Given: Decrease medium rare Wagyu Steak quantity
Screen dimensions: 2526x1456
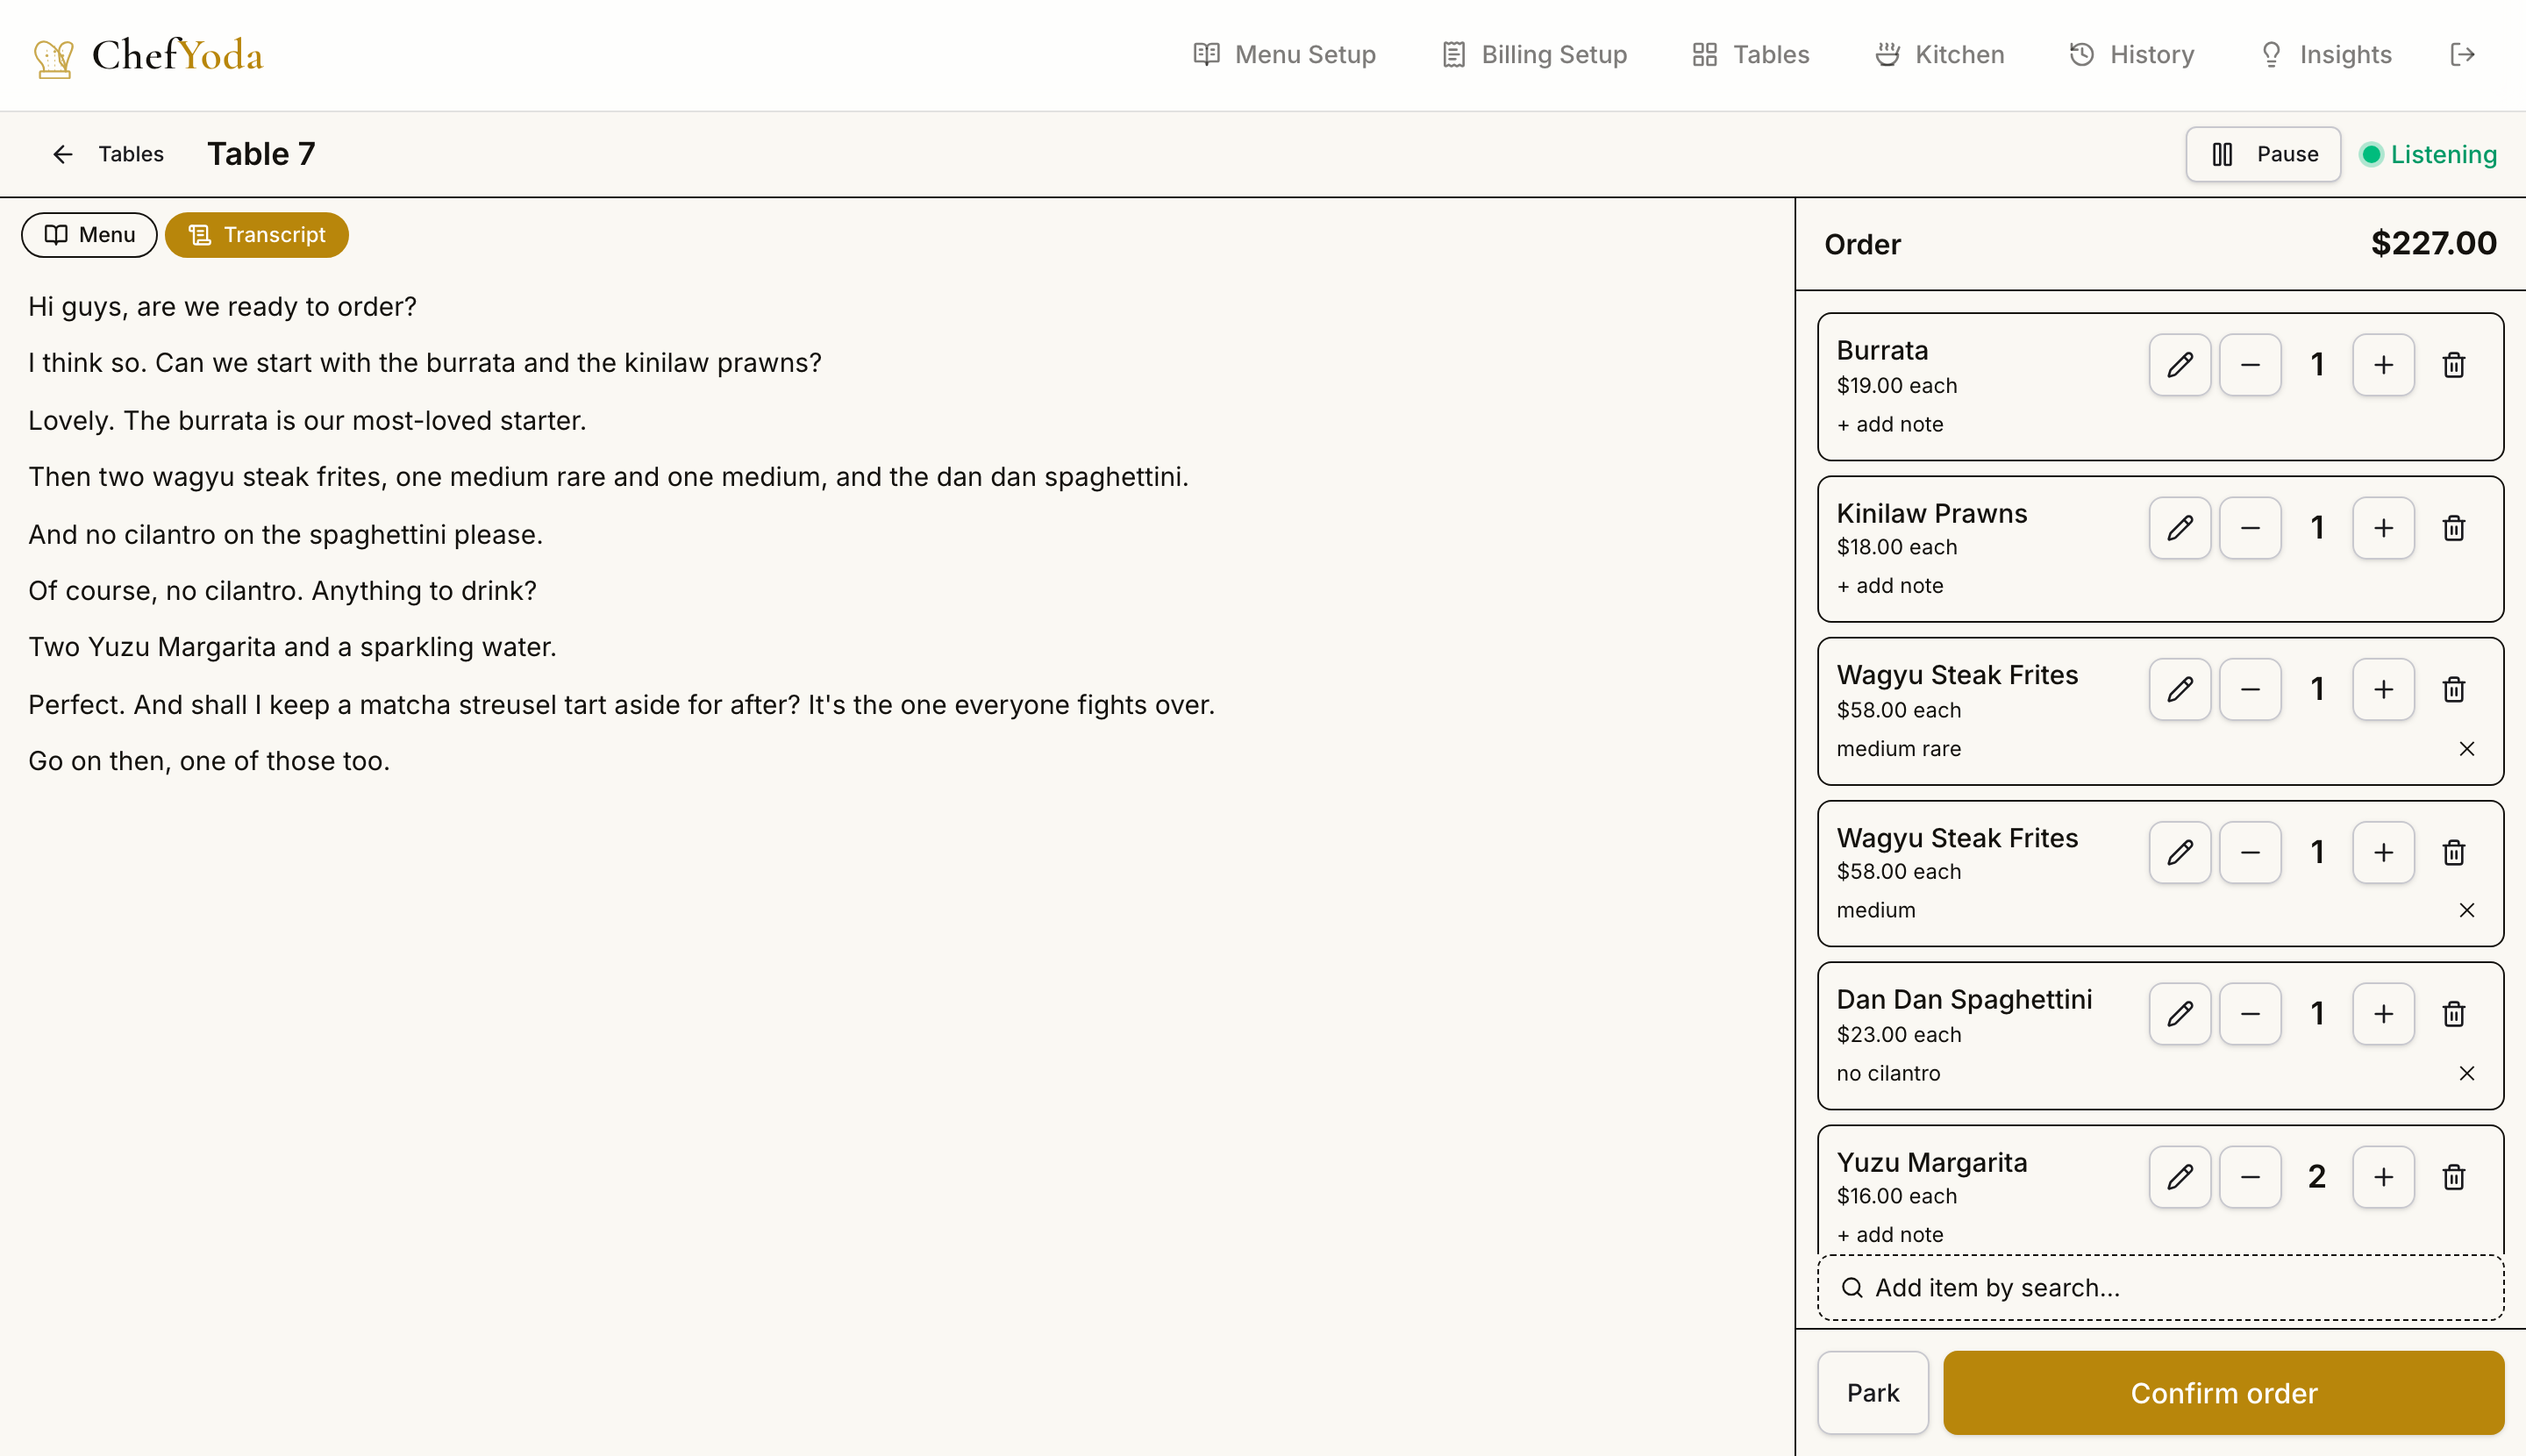Looking at the screenshot, I should click(x=2250, y=690).
